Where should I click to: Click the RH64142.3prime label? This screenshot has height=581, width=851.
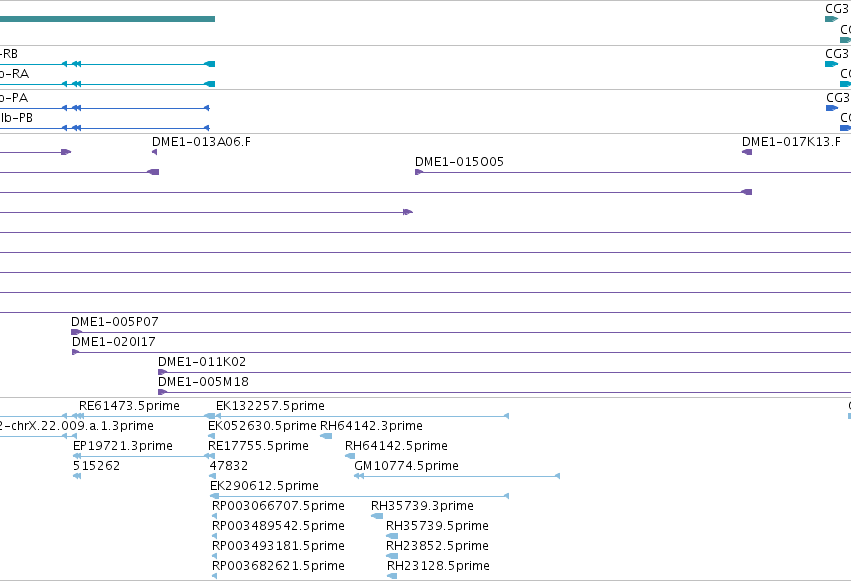click(371, 426)
